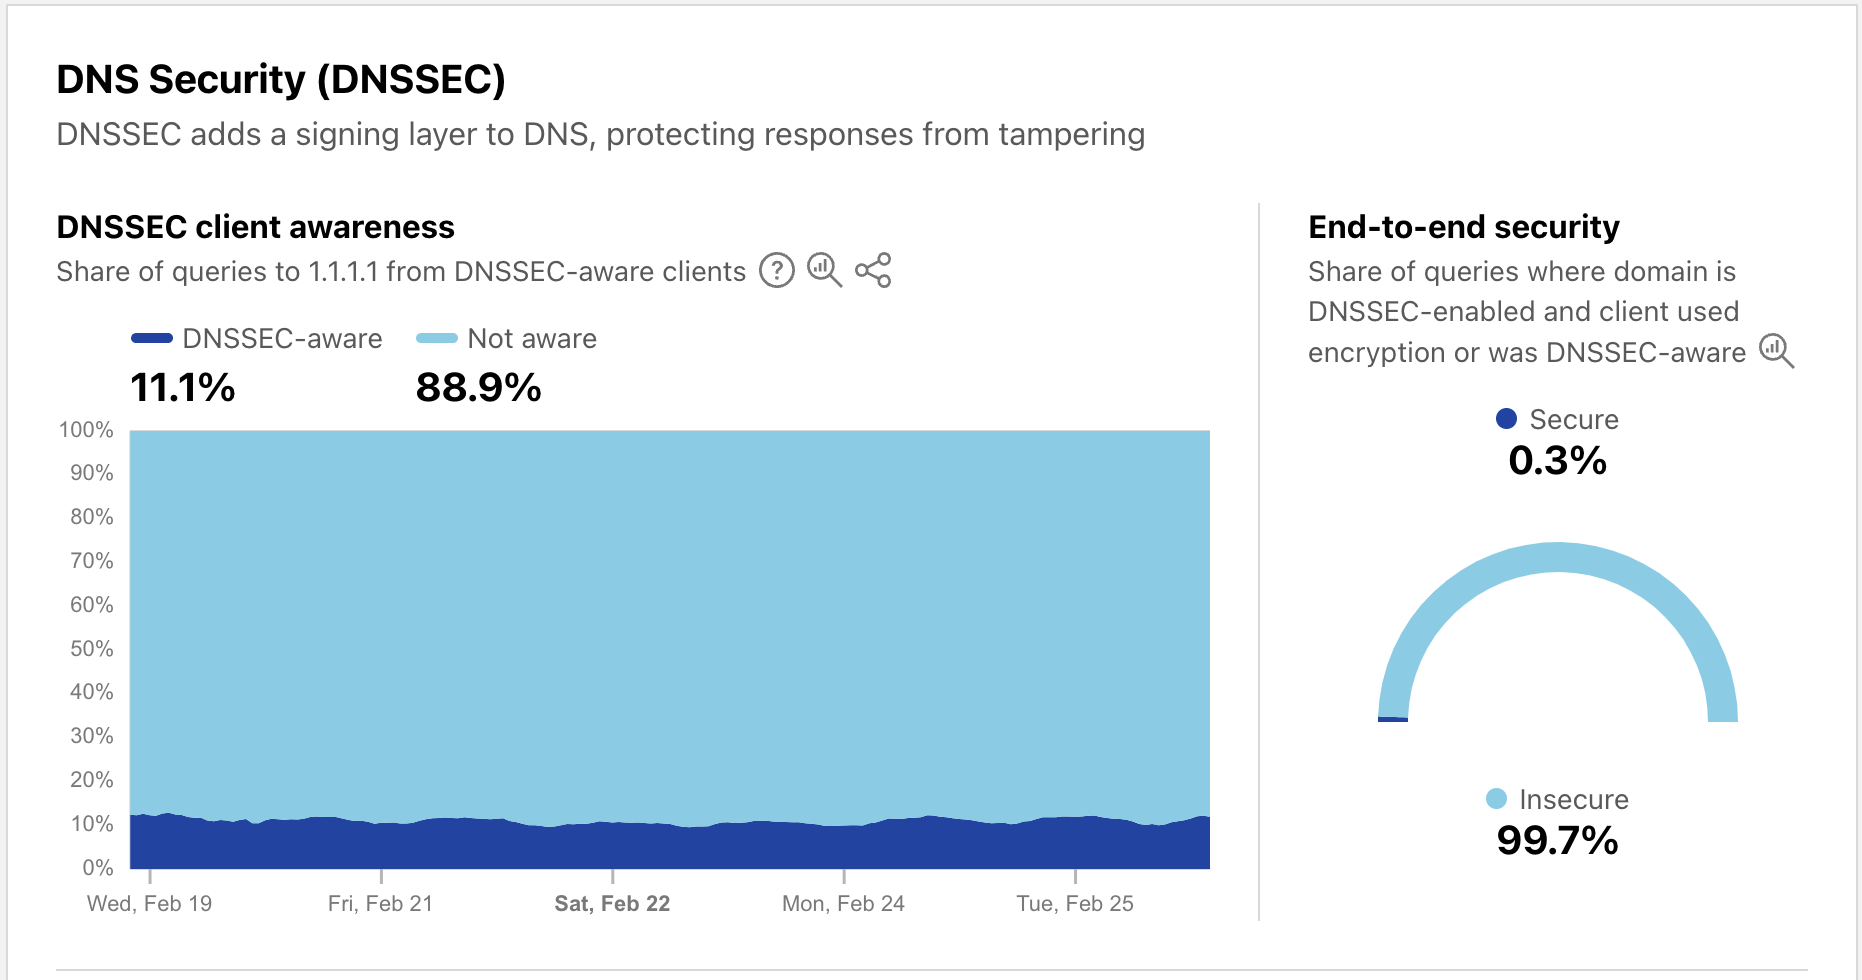This screenshot has width=1862, height=980.
Task: Click the share icon beside client awareness
Action: click(x=873, y=270)
